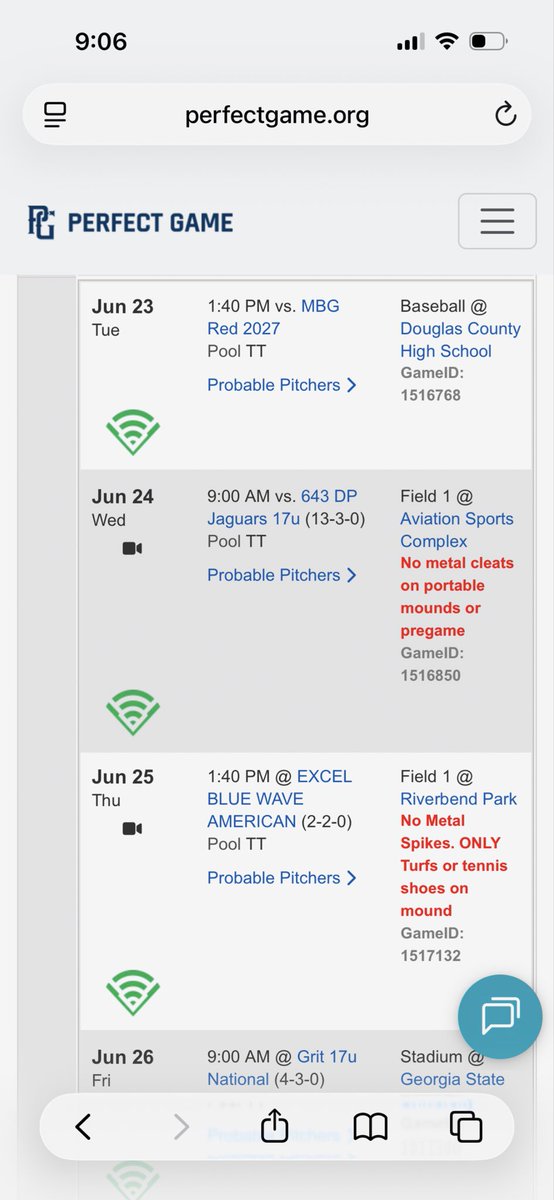Open the Riverbend Park field link
The width and height of the screenshot is (554, 1200).
[458, 799]
